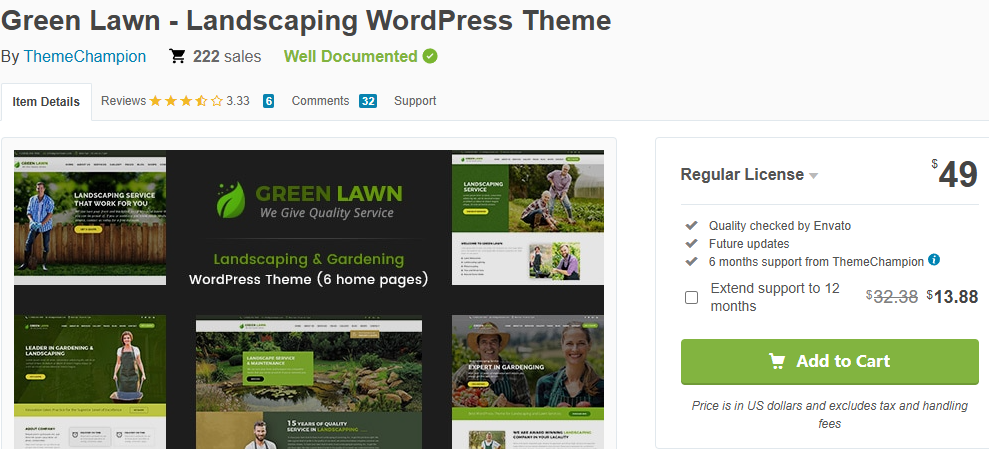This screenshot has height=449, width=989.
Task: Click the 3.33 rating value
Action: tap(238, 101)
